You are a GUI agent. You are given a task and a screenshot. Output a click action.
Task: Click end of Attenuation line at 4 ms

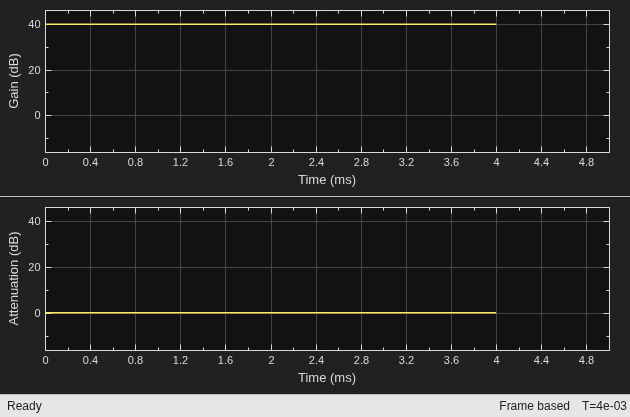496,313
